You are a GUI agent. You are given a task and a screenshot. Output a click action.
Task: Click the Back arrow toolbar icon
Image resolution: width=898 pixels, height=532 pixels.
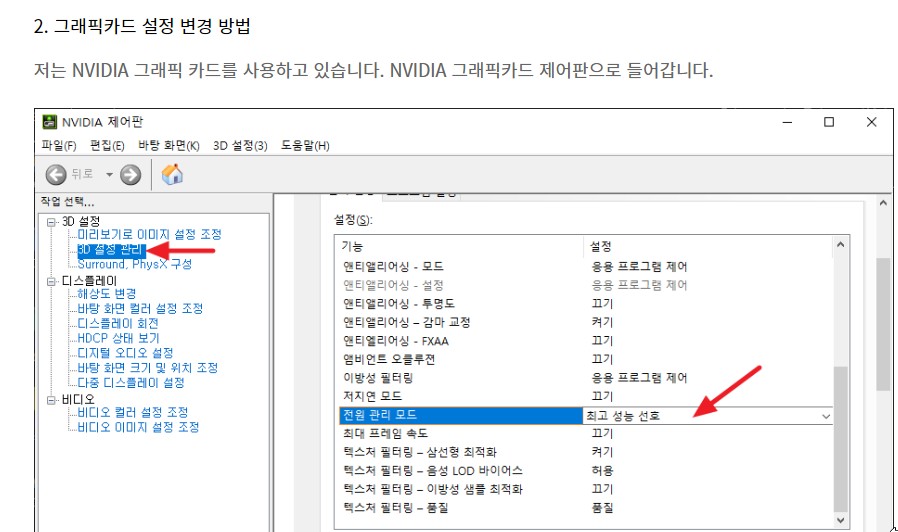pos(56,175)
